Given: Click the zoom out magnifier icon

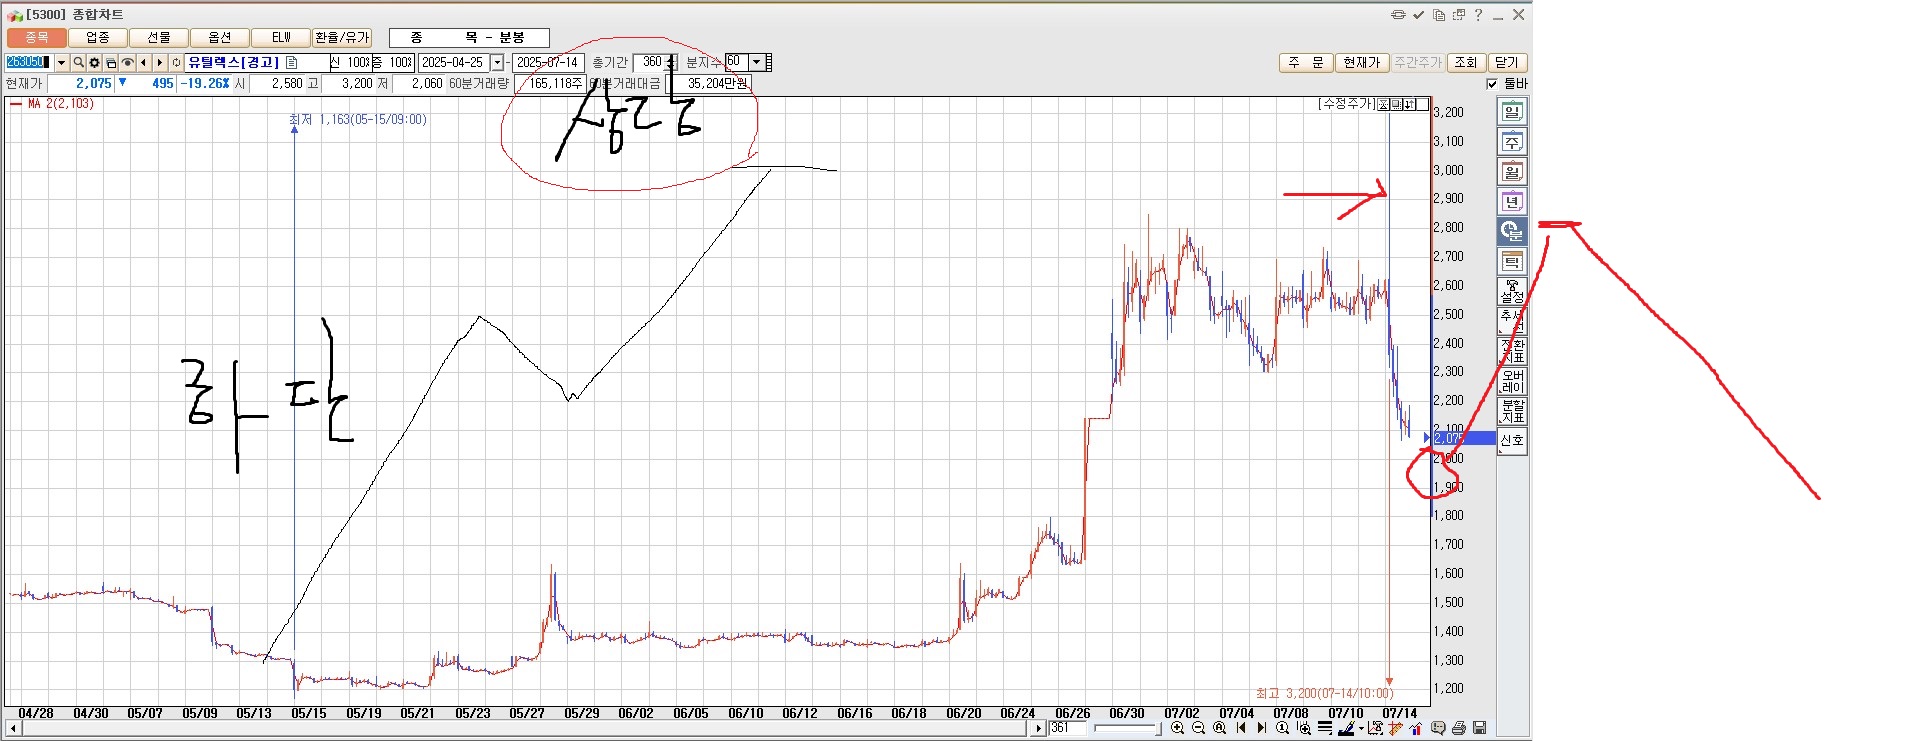Looking at the screenshot, I should click(1198, 728).
